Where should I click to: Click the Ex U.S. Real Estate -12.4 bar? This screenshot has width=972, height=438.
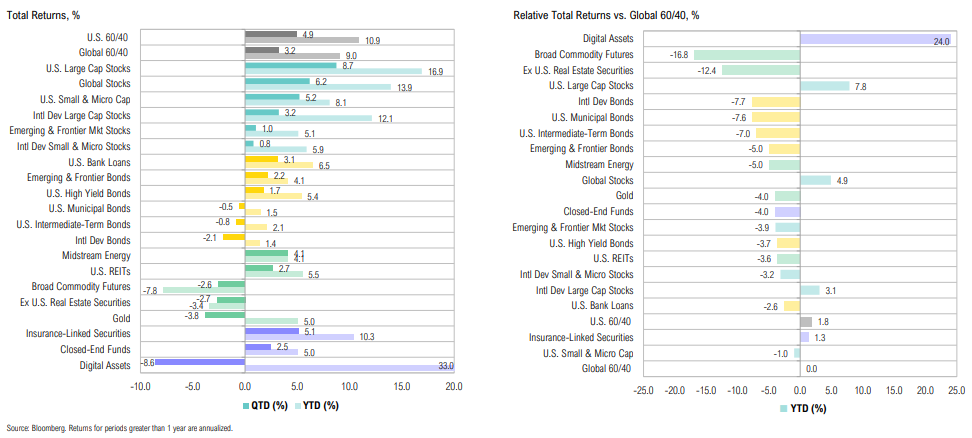pos(761,70)
